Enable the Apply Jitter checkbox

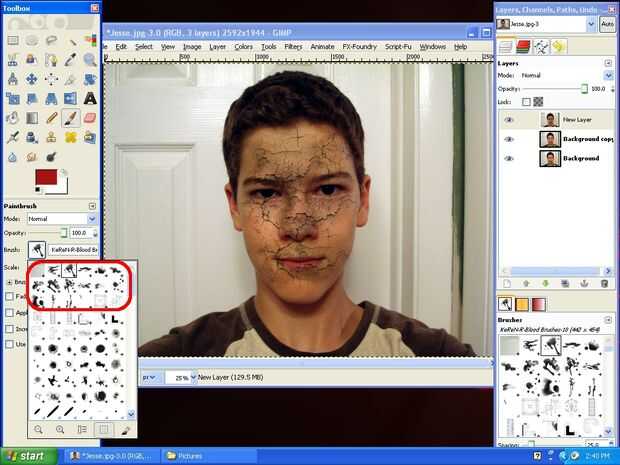pyautogui.click(x=9, y=313)
